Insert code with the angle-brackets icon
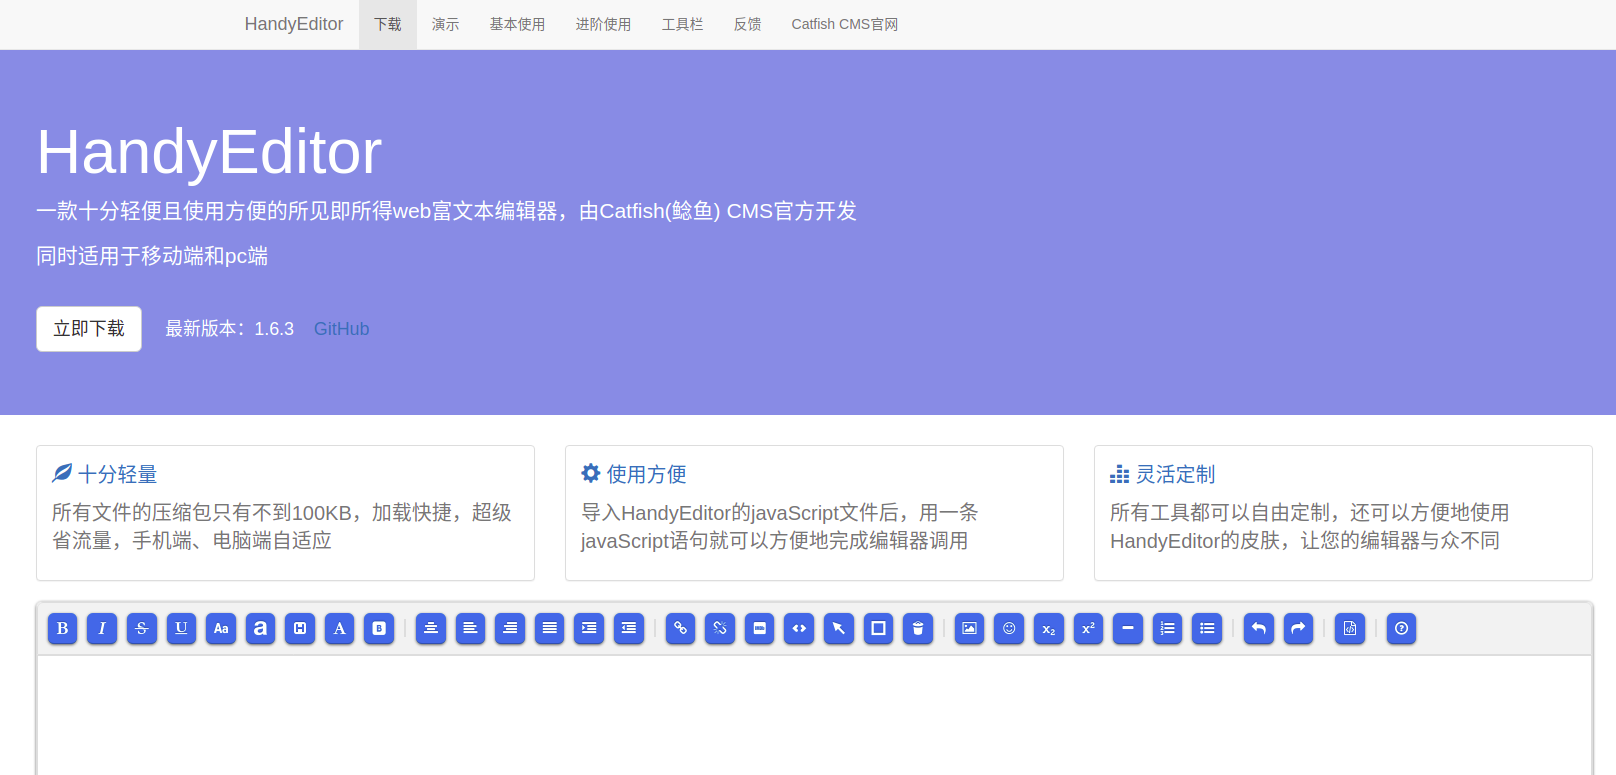Viewport: 1616px width, 775px height. pyautogui.click(x=799, y=628)
